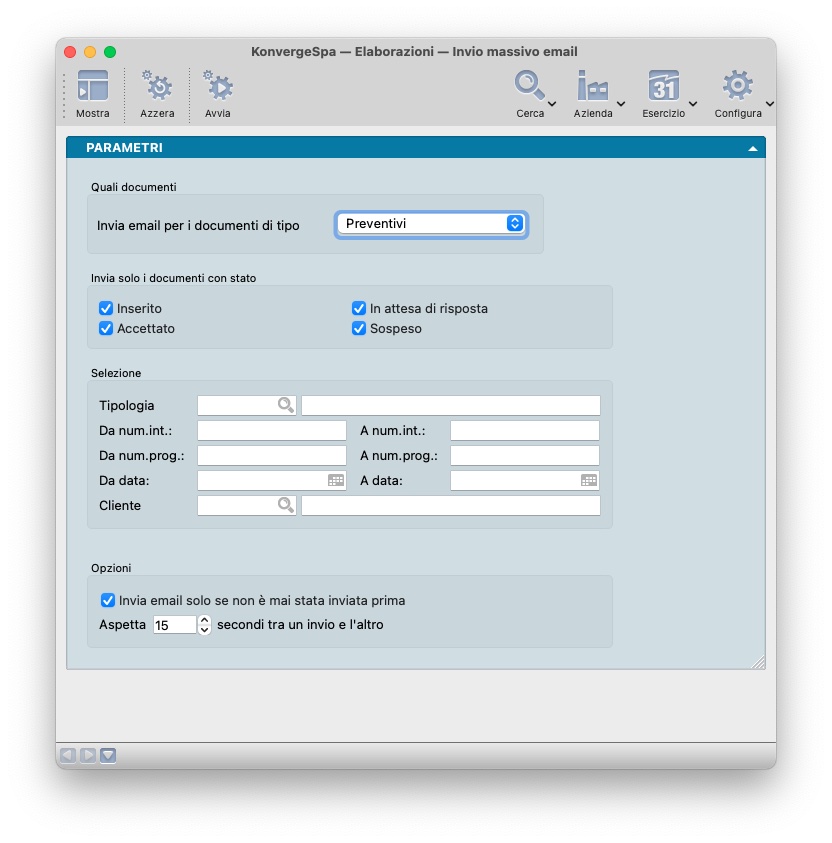832x843 pixels.
Task: Disable 'Invia email solo se non è mai stata inviata'
Action: pyautogui.click(x=108, y=601)
